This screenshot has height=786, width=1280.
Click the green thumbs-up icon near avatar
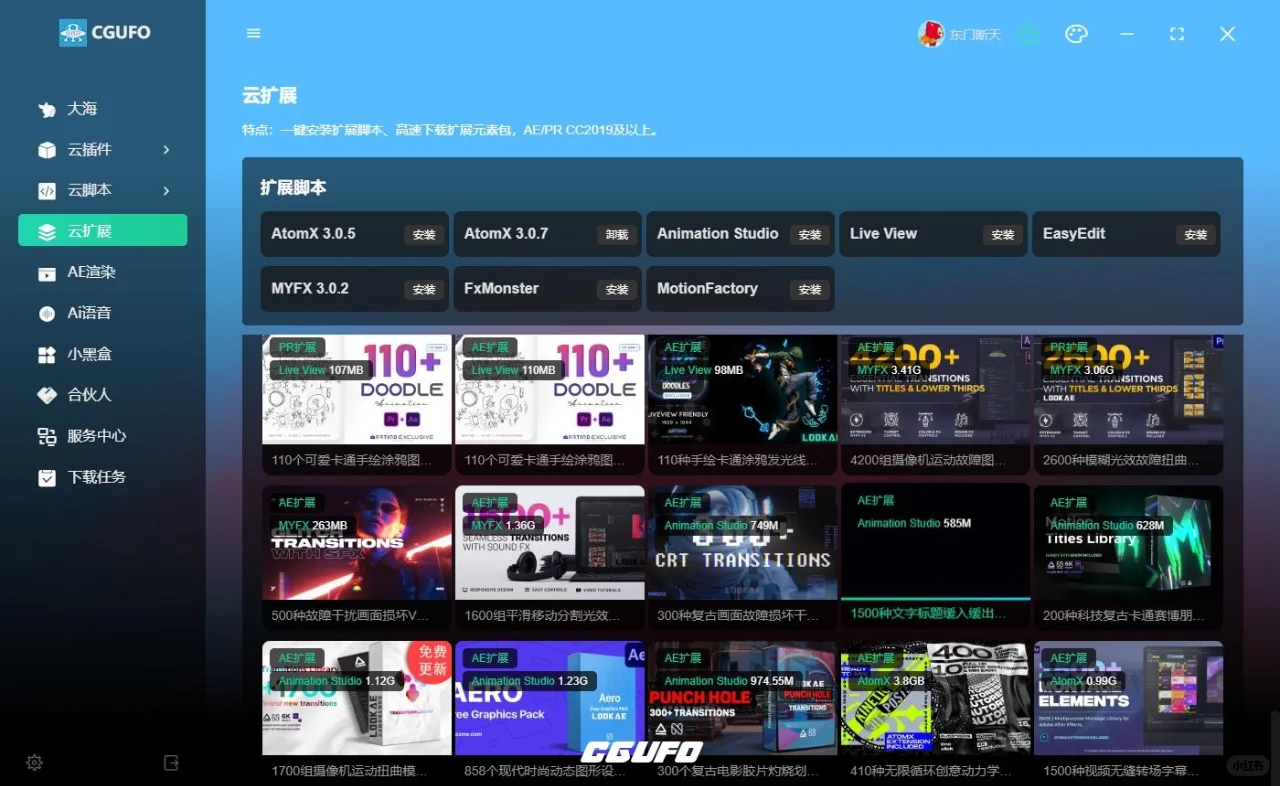pos(1029,33)
